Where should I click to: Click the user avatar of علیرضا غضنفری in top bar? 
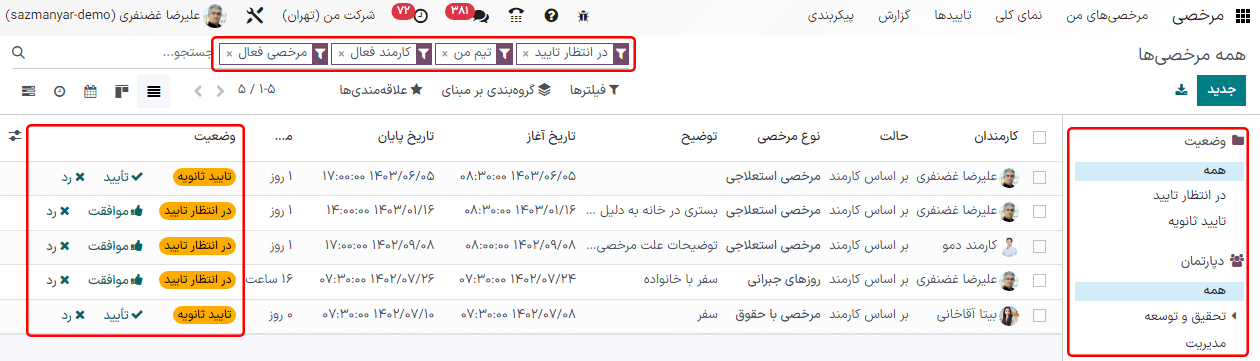coord(214,16)
